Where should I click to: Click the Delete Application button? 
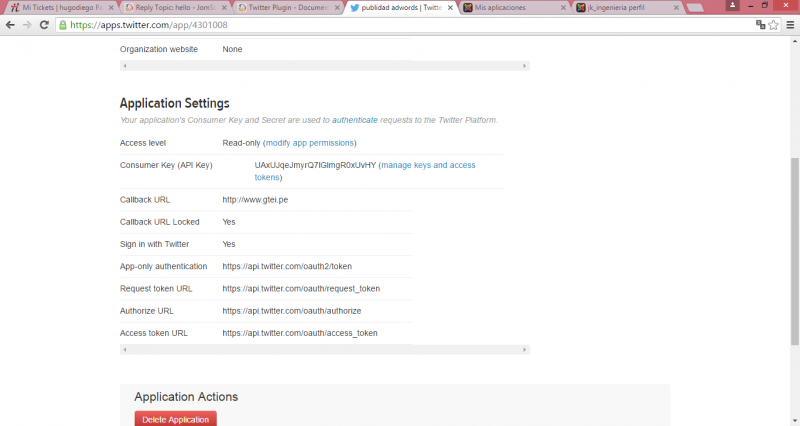coord(176,419)
